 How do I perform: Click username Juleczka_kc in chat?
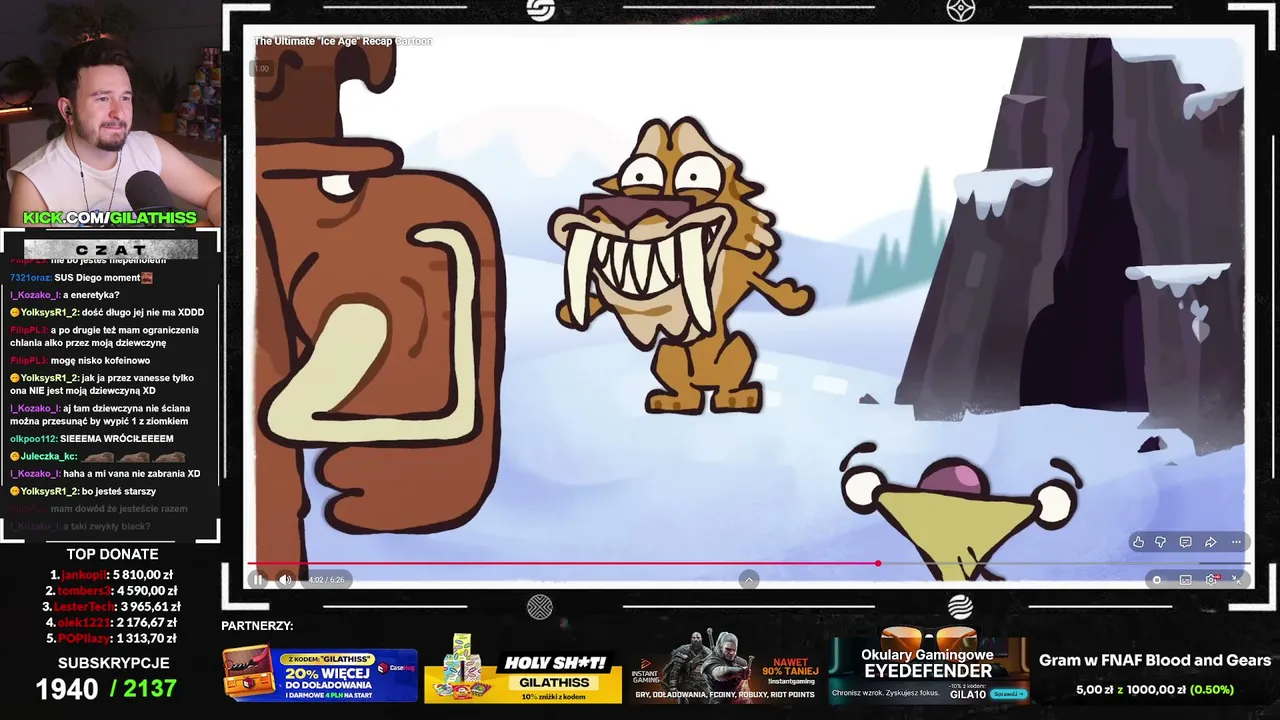click(48, 456)
